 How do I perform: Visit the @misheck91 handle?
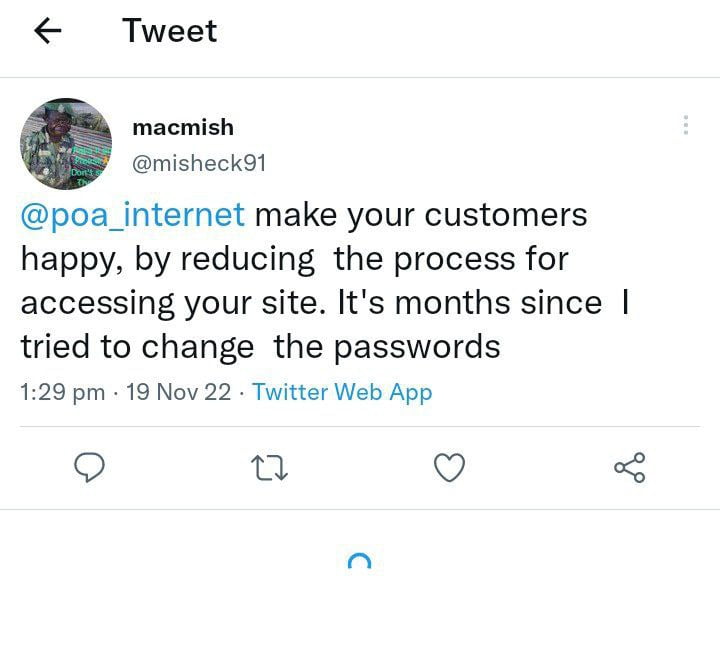coord(199,163)
